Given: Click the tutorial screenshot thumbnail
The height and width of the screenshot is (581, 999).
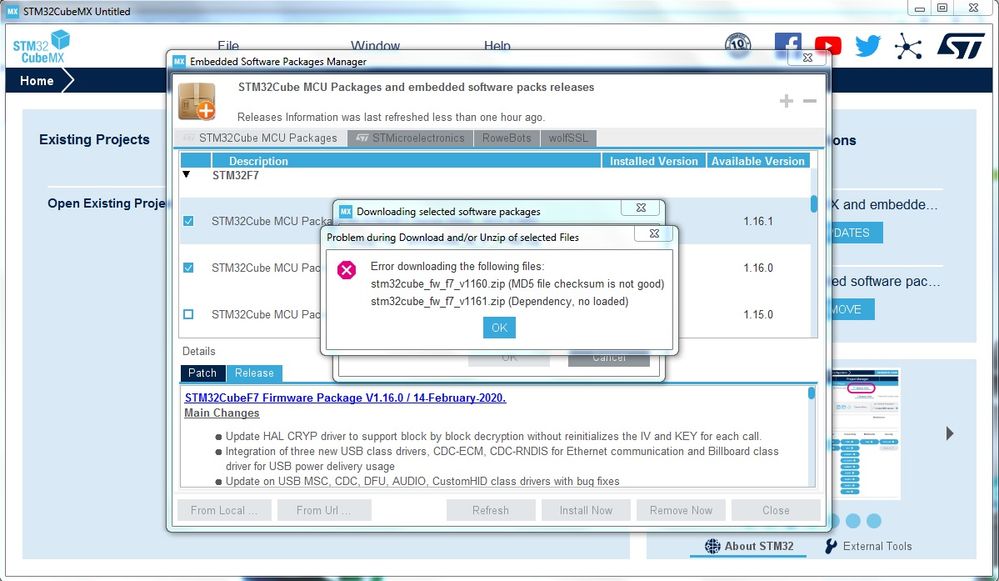Looking at the screenshot, I should (x=866, y=433).
